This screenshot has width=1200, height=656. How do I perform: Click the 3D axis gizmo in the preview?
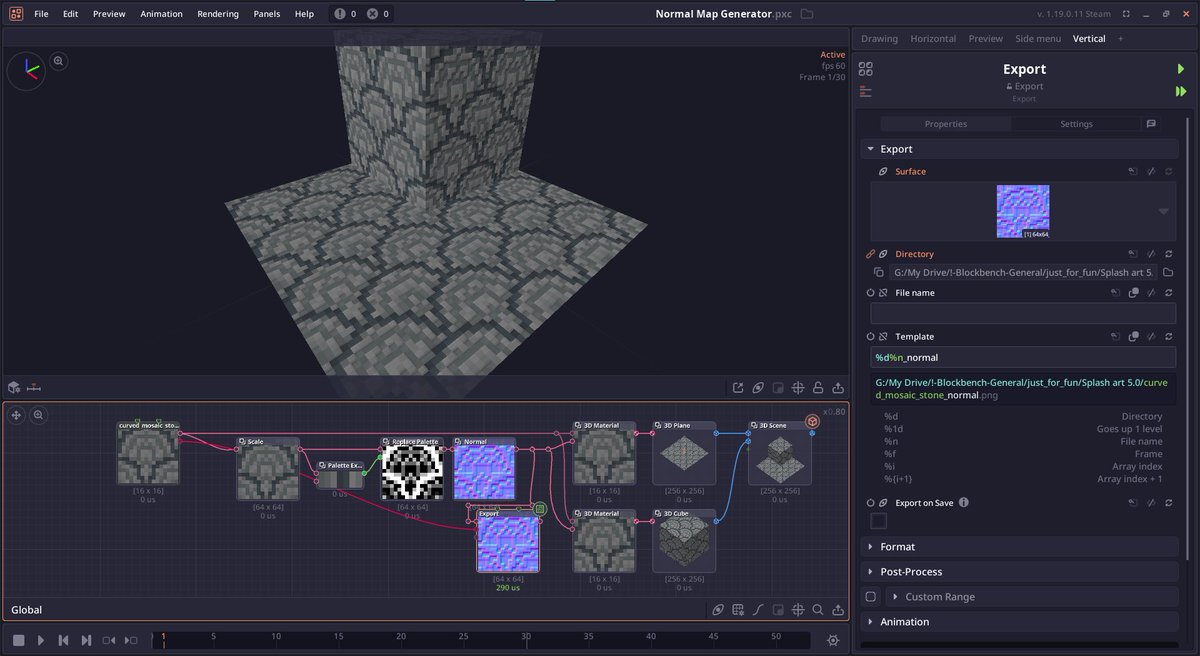click(26, 71)
